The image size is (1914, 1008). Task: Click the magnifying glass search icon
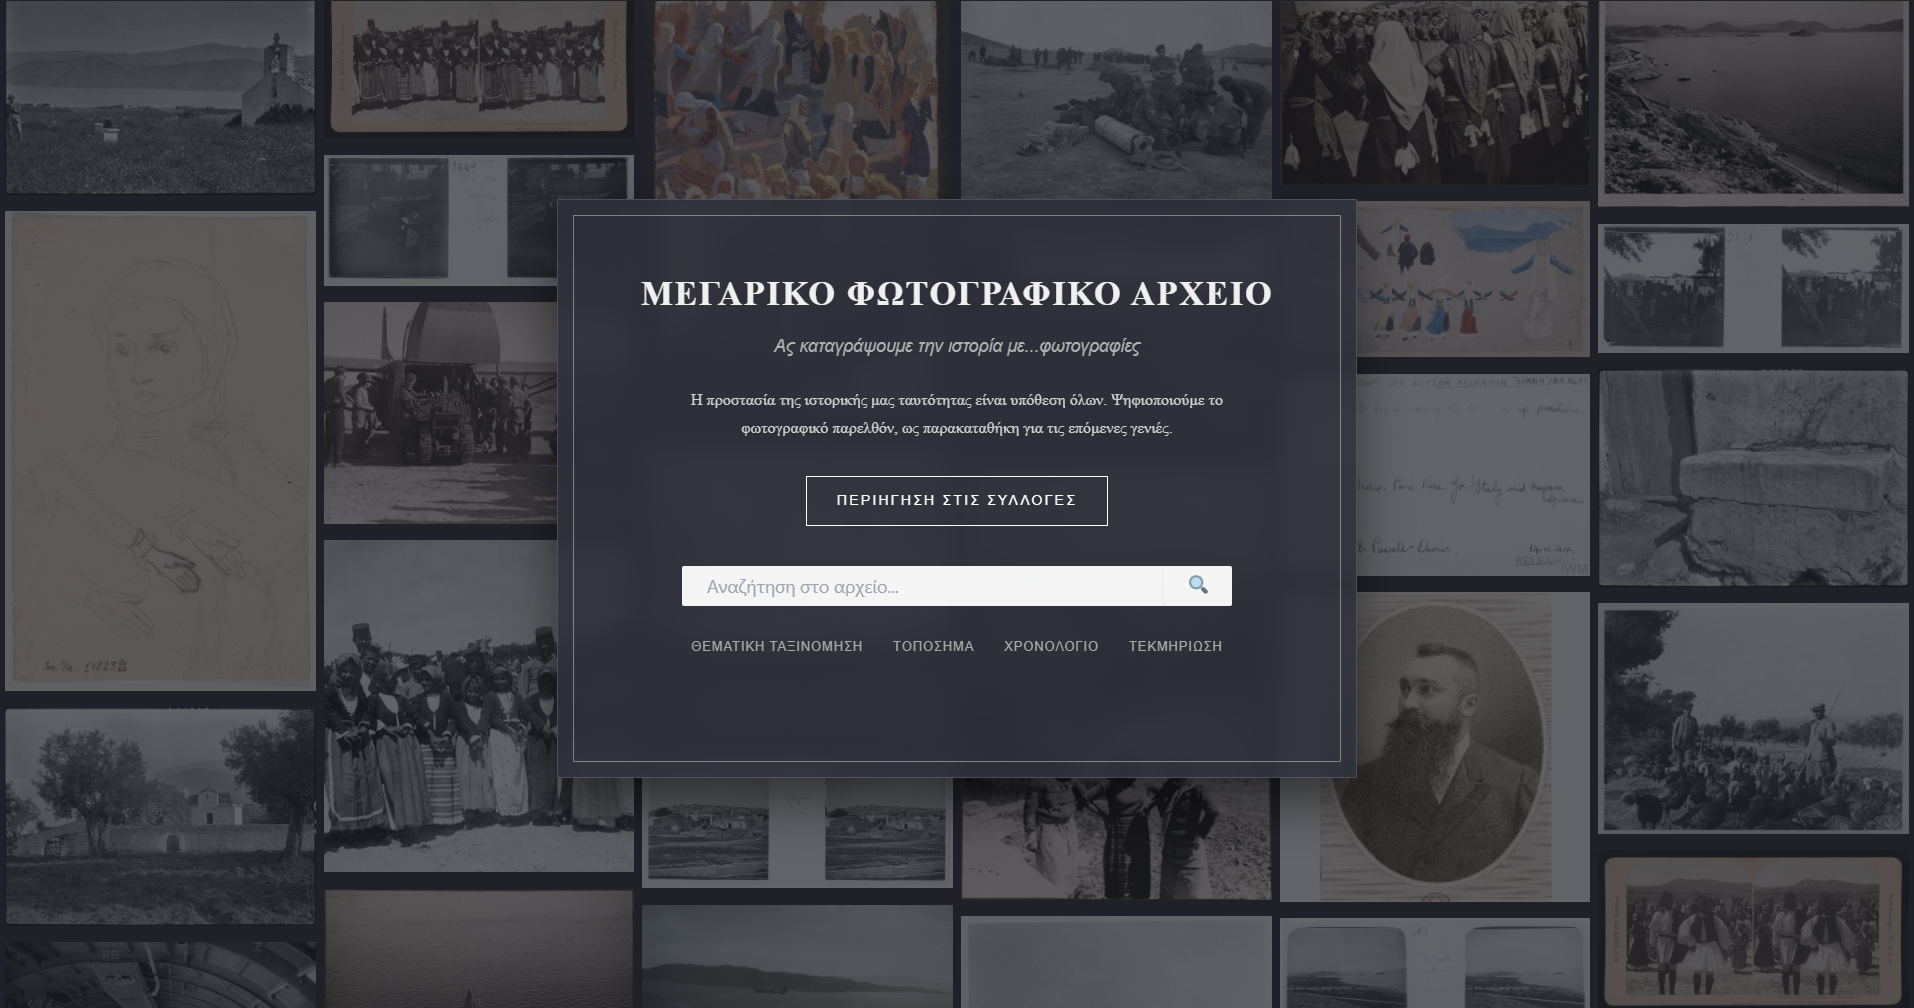click(1198, 585)
